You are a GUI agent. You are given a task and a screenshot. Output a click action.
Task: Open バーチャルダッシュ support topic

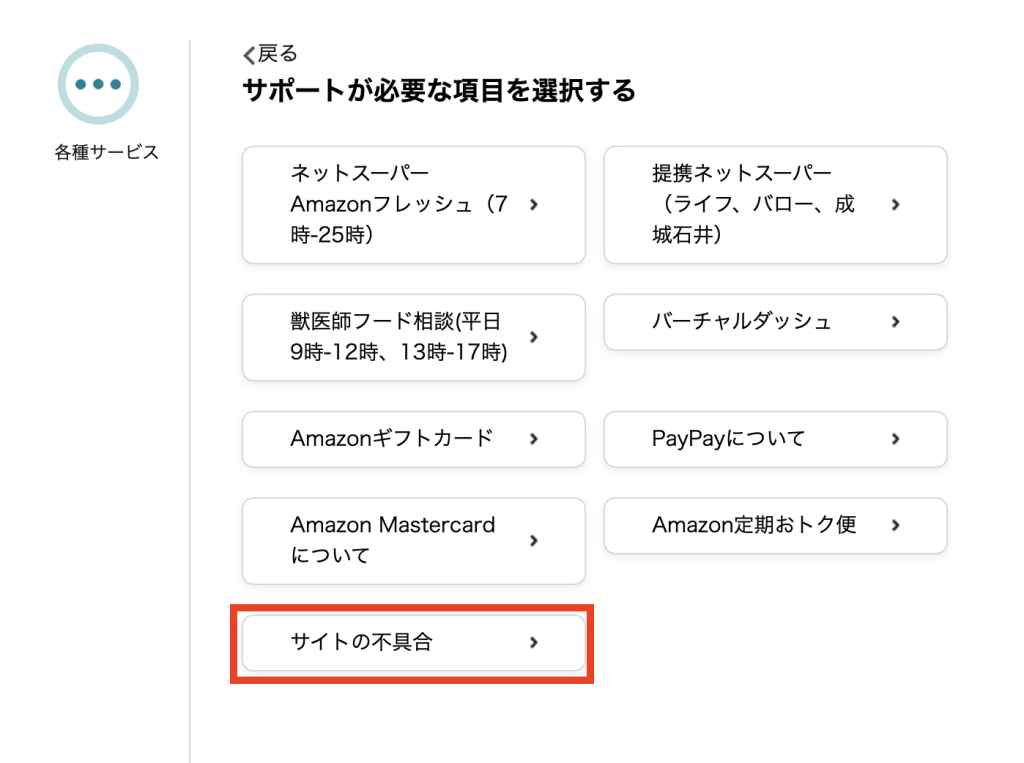775,321
